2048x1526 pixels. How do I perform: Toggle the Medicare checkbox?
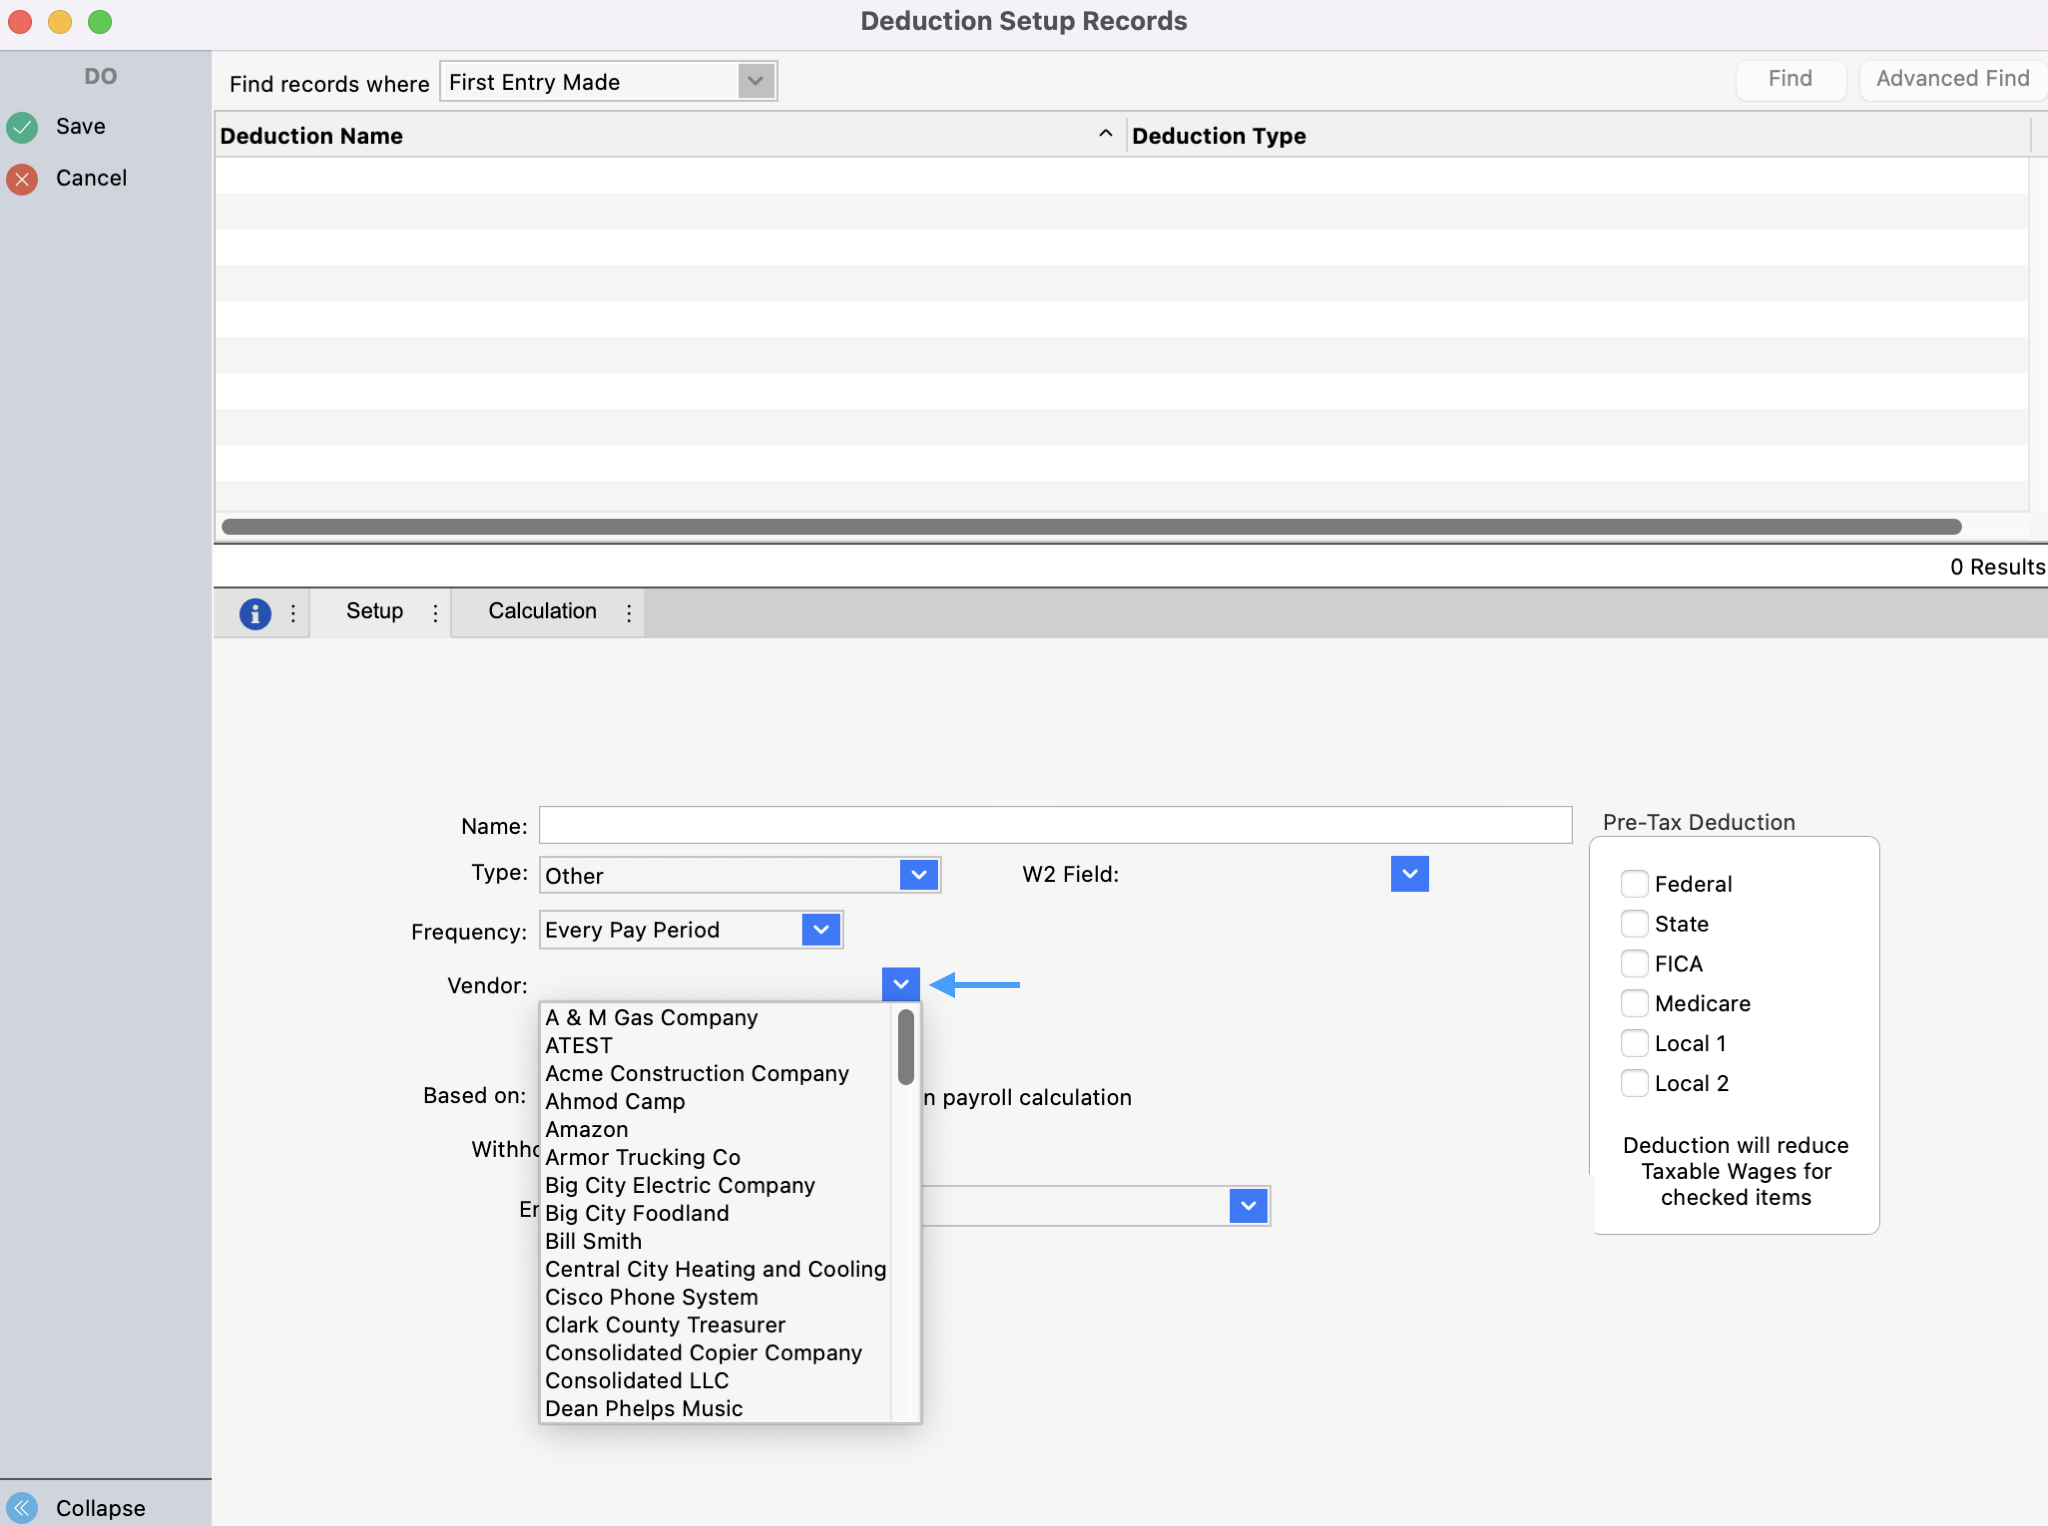click(x=1634, y=1003)
